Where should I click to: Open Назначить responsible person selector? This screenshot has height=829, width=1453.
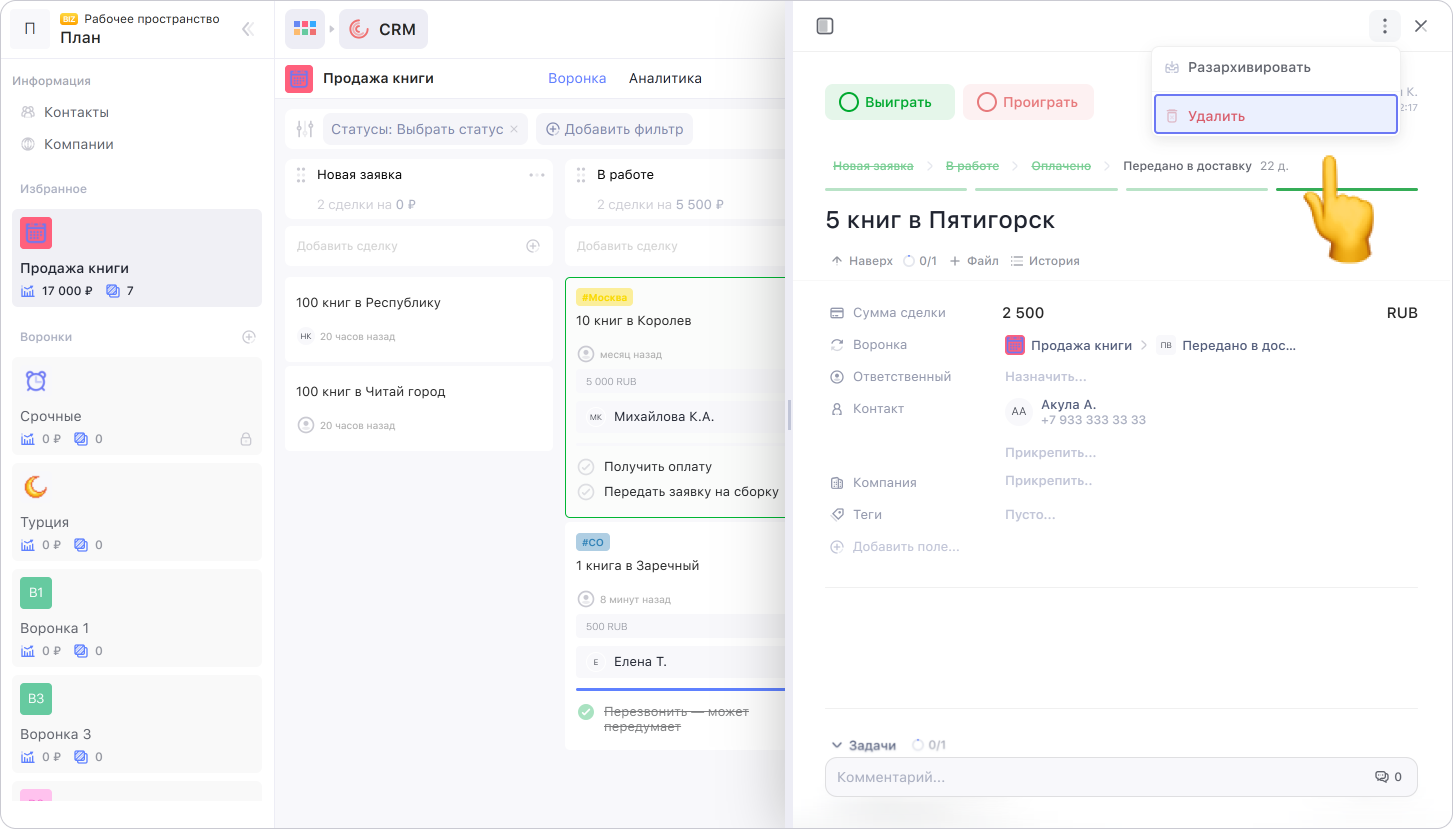point(1045,377)
